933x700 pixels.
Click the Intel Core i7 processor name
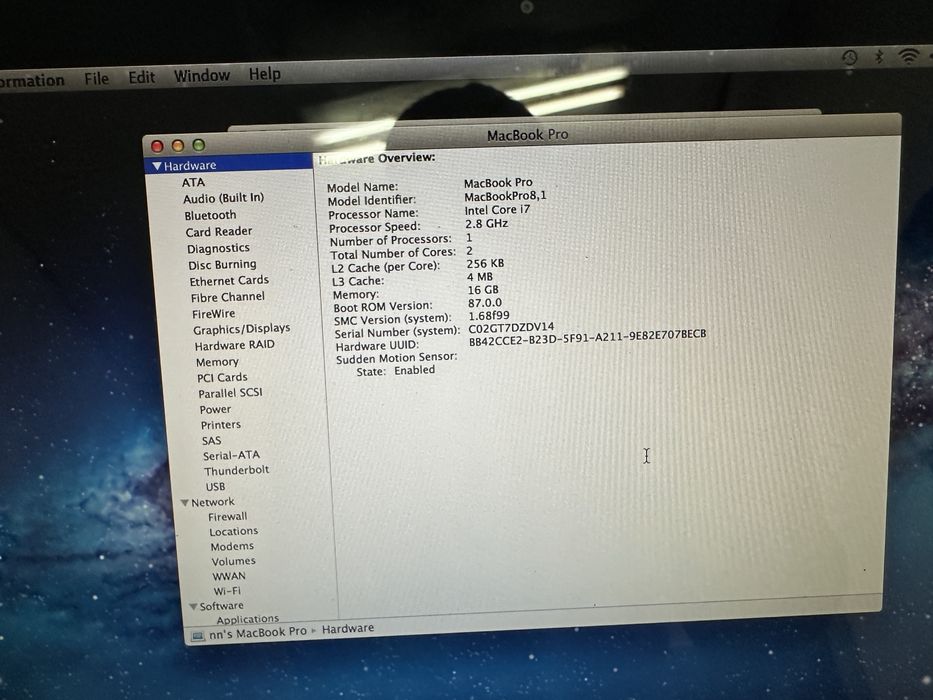click(497, 210)
